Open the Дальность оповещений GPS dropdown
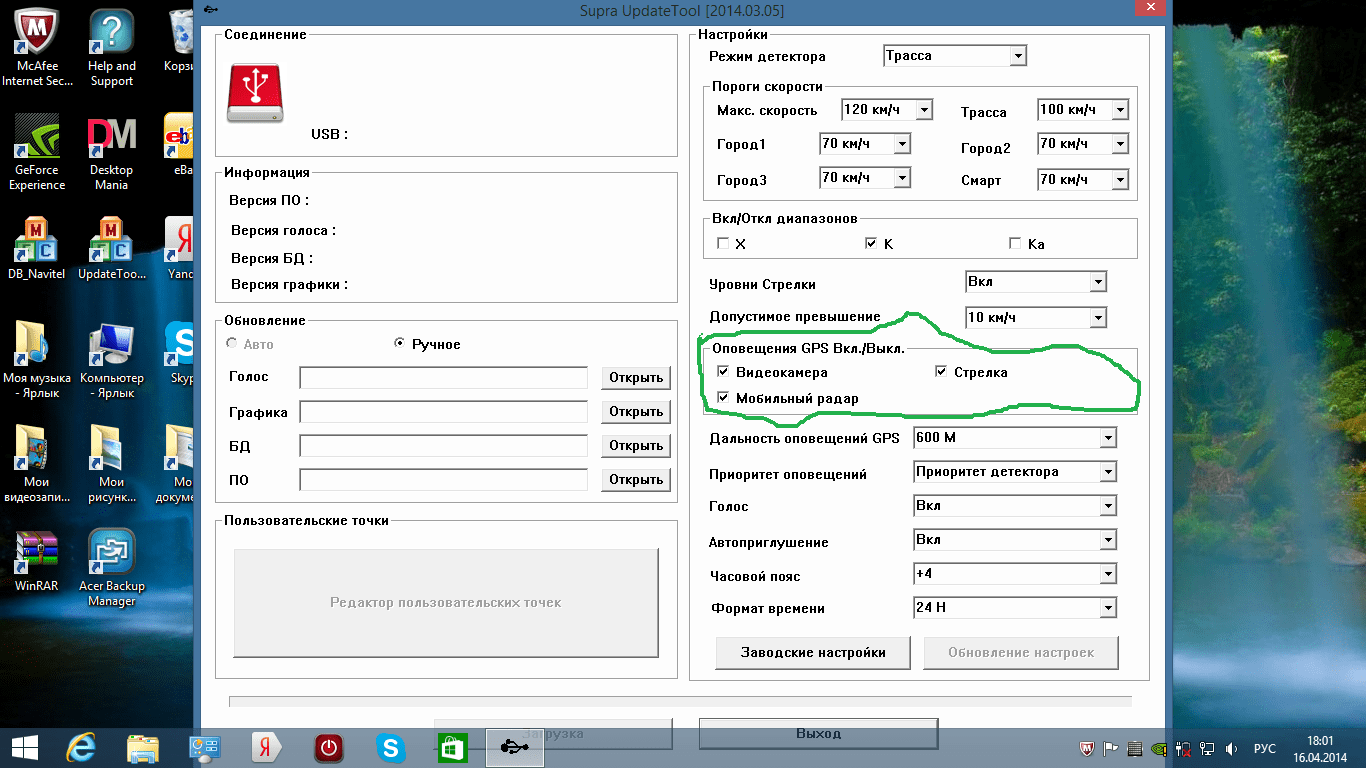Image resolution: width=1366 pixels, height=768 pixels. click(x=1107, y=438)
